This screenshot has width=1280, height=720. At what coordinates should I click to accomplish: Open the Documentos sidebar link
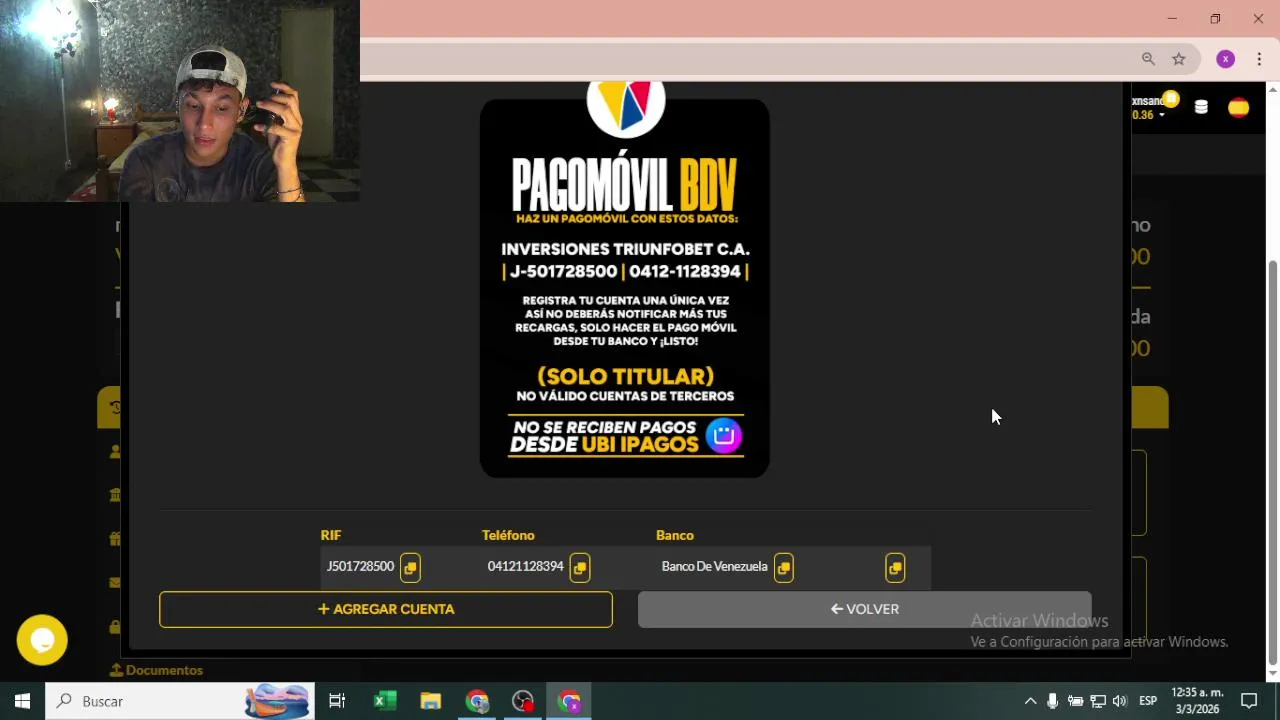click(157, 670)
